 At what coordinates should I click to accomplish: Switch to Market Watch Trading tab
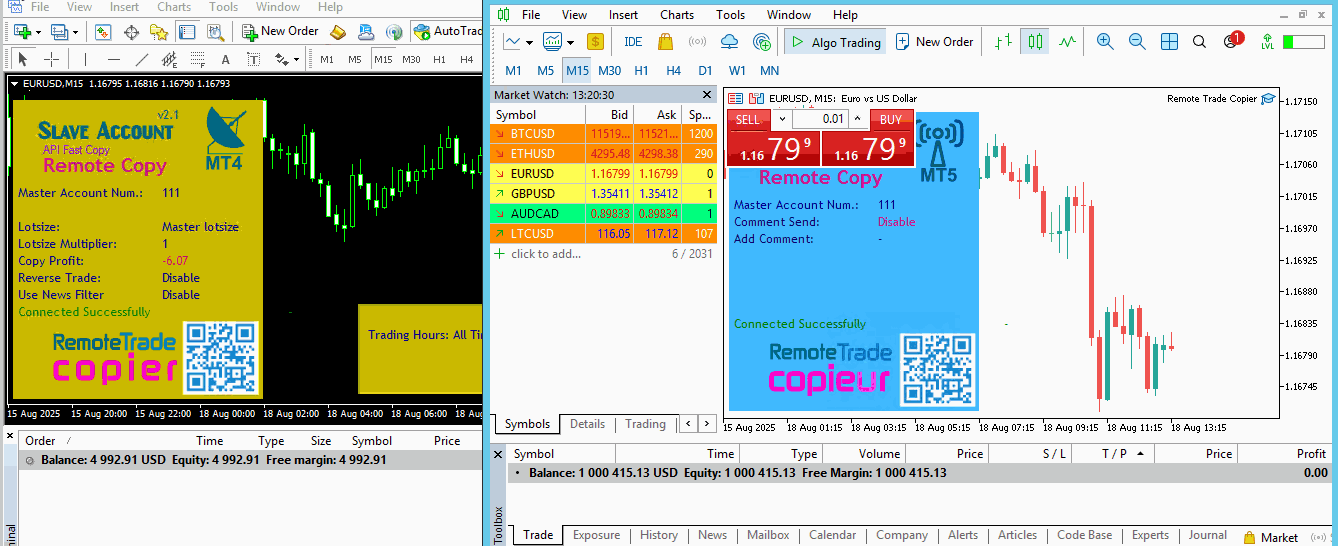[x=645, y=424]
